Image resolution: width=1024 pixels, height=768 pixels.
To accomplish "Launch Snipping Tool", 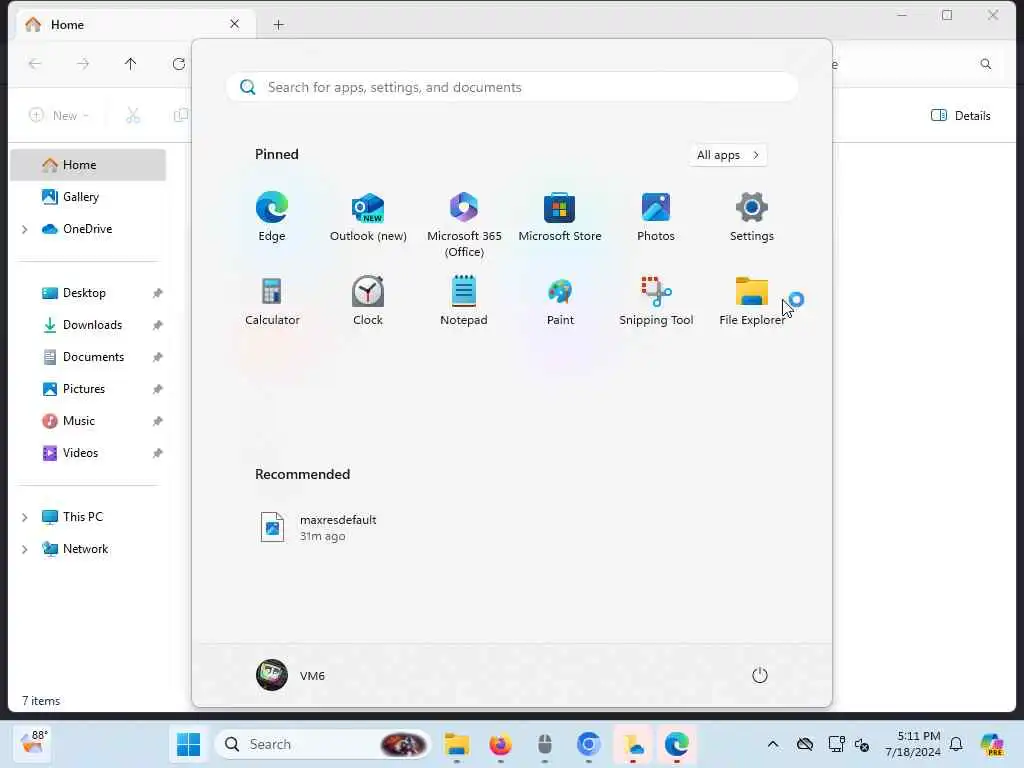I will [x=656, y=300].
